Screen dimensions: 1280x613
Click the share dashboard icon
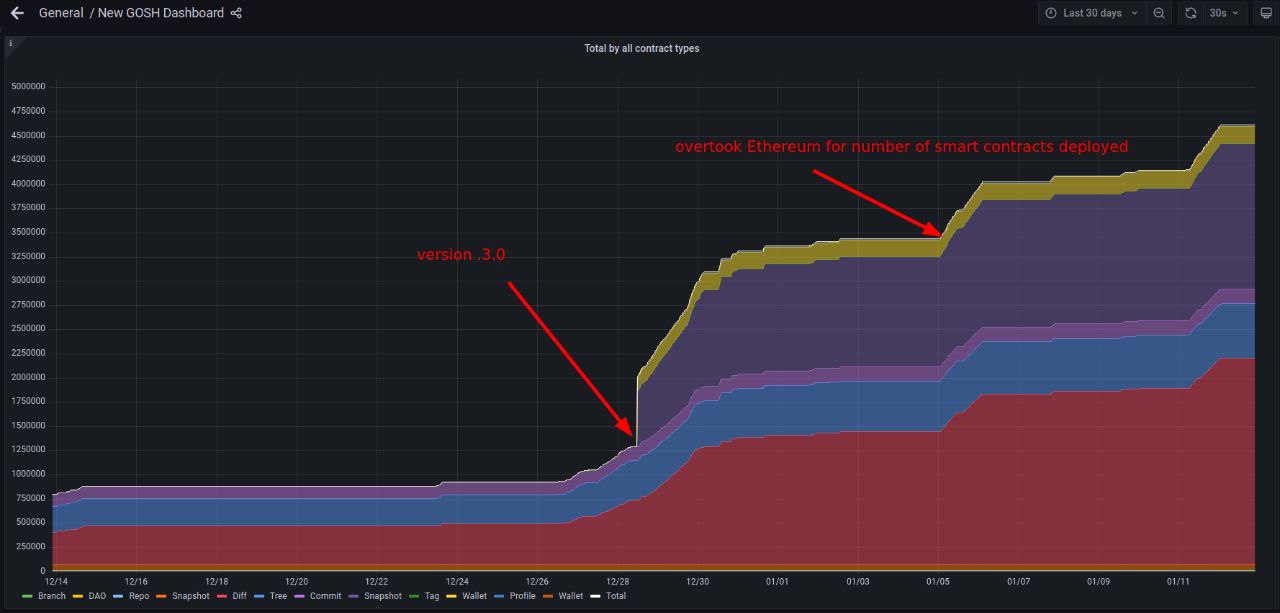click(x=236, y=13)
